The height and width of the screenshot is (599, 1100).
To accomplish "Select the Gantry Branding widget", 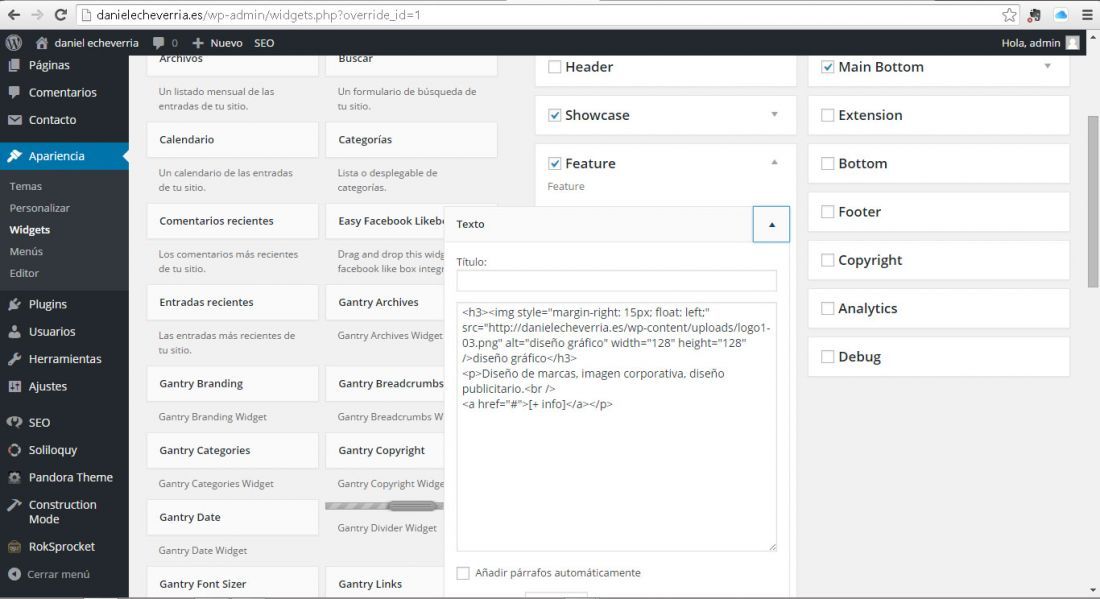I will pos(232,384).
